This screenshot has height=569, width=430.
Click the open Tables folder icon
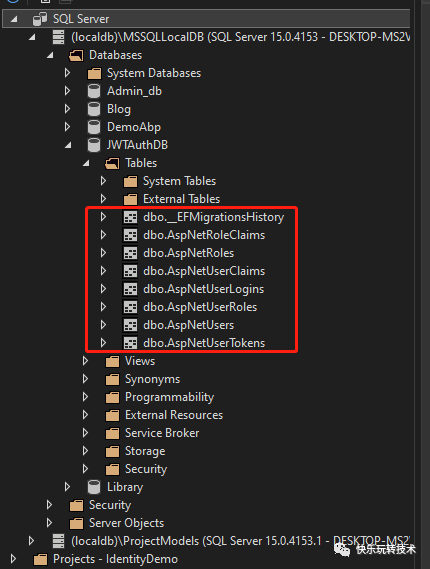click(112, 163)
